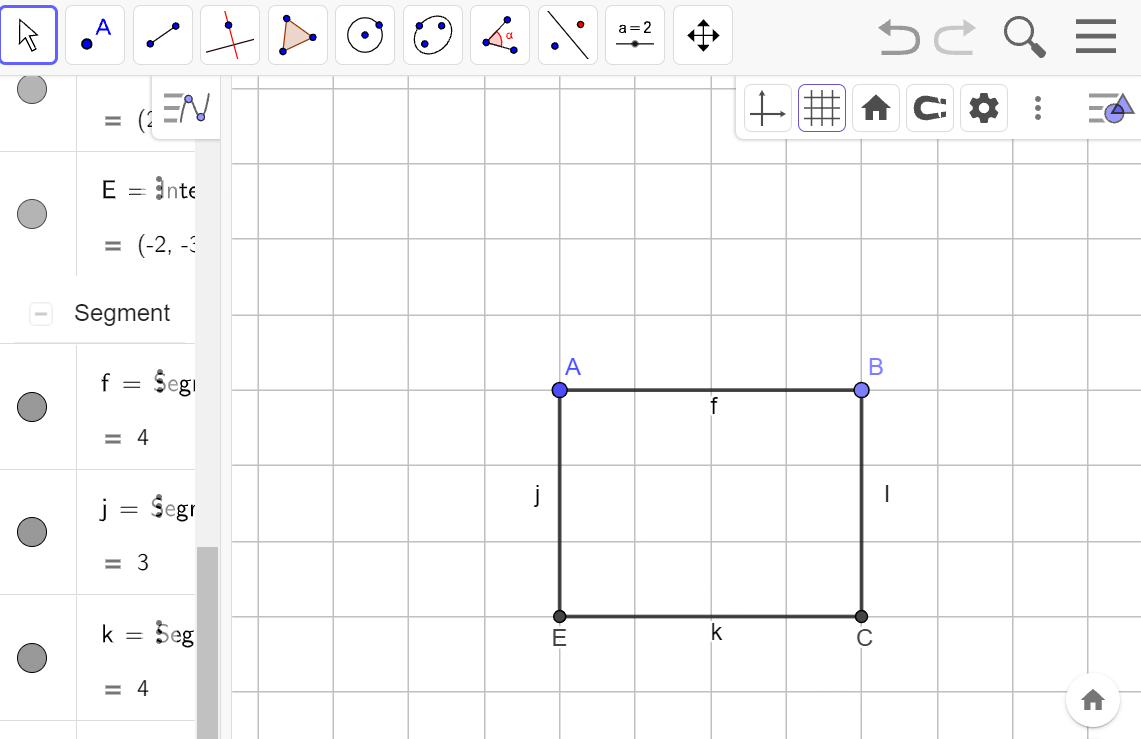Toggle visibility of segment j
The height and width of the screenshot is (739, 1141).
click(32, 532)
